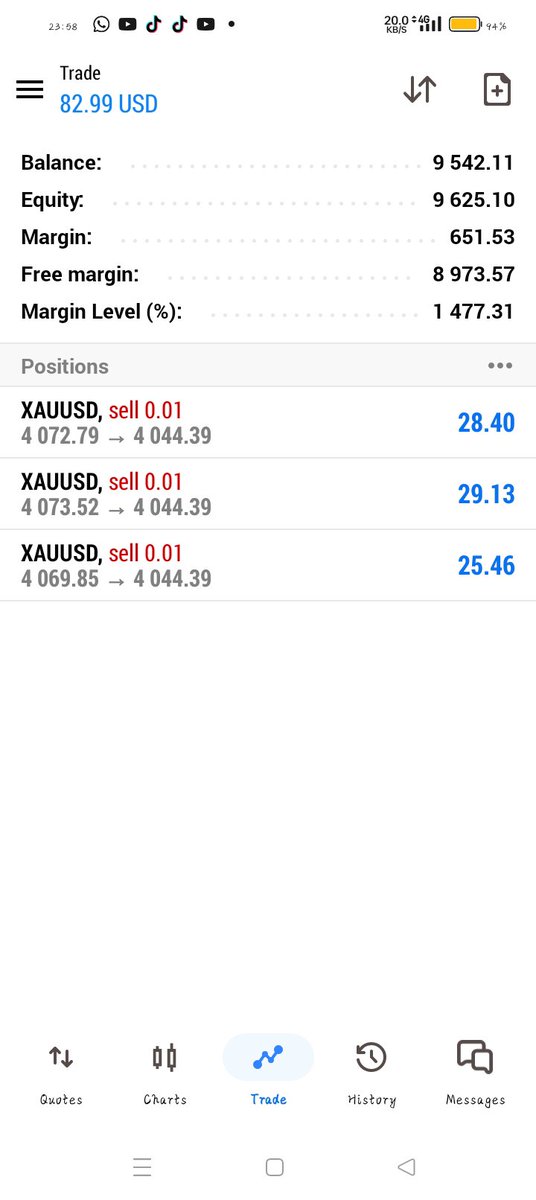Screen dimensions: 536x1200
Task: Open the History tab
Action: (x=371, y=1074)
